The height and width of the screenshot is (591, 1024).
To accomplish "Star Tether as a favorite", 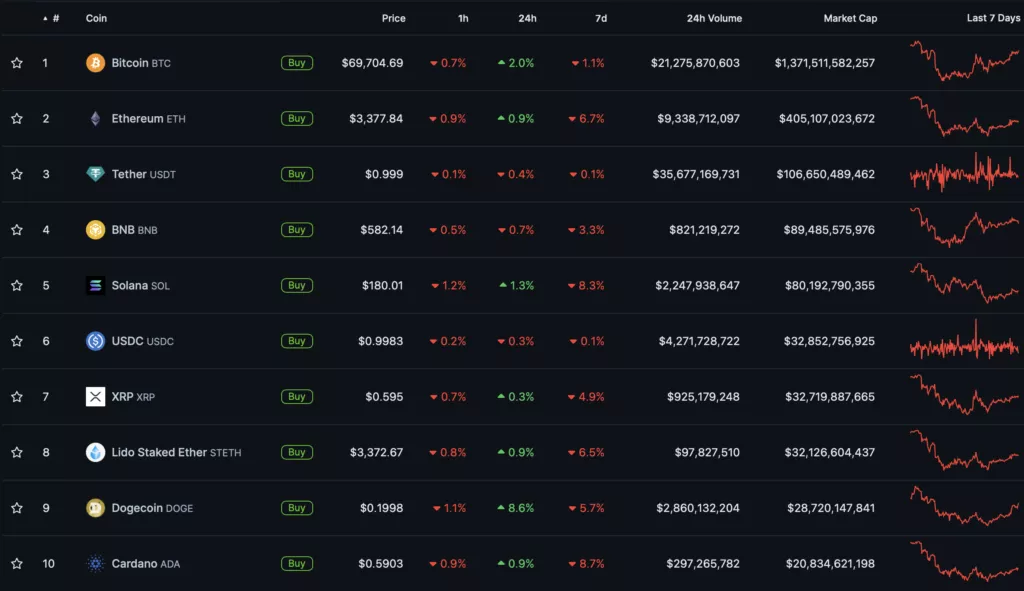I will point(17,174).
